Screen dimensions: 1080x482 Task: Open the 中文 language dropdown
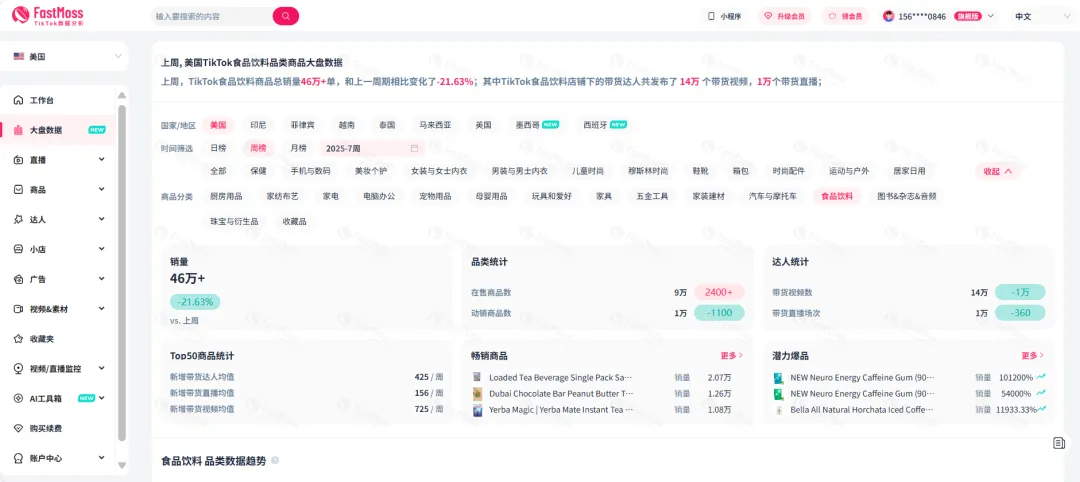click(1043, 16)
